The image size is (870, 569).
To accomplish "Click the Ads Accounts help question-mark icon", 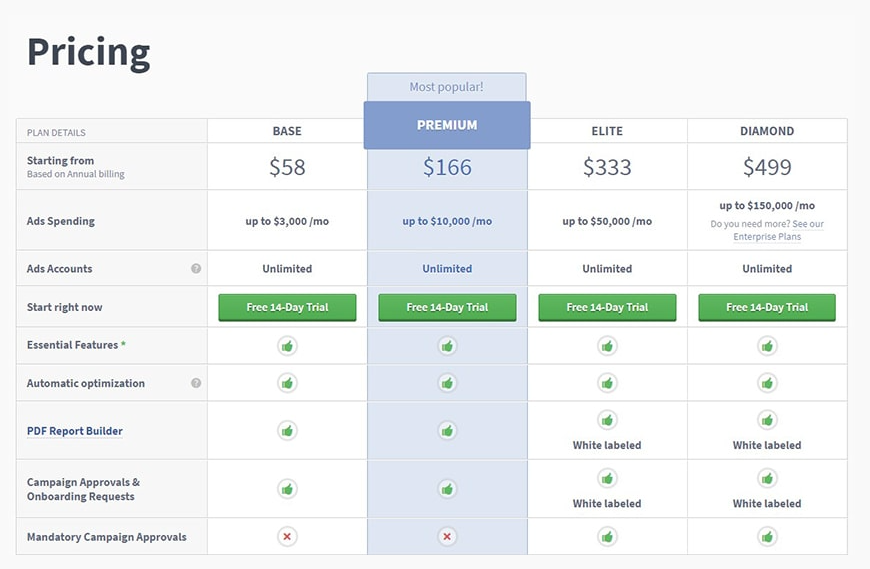I will point(196,268).
